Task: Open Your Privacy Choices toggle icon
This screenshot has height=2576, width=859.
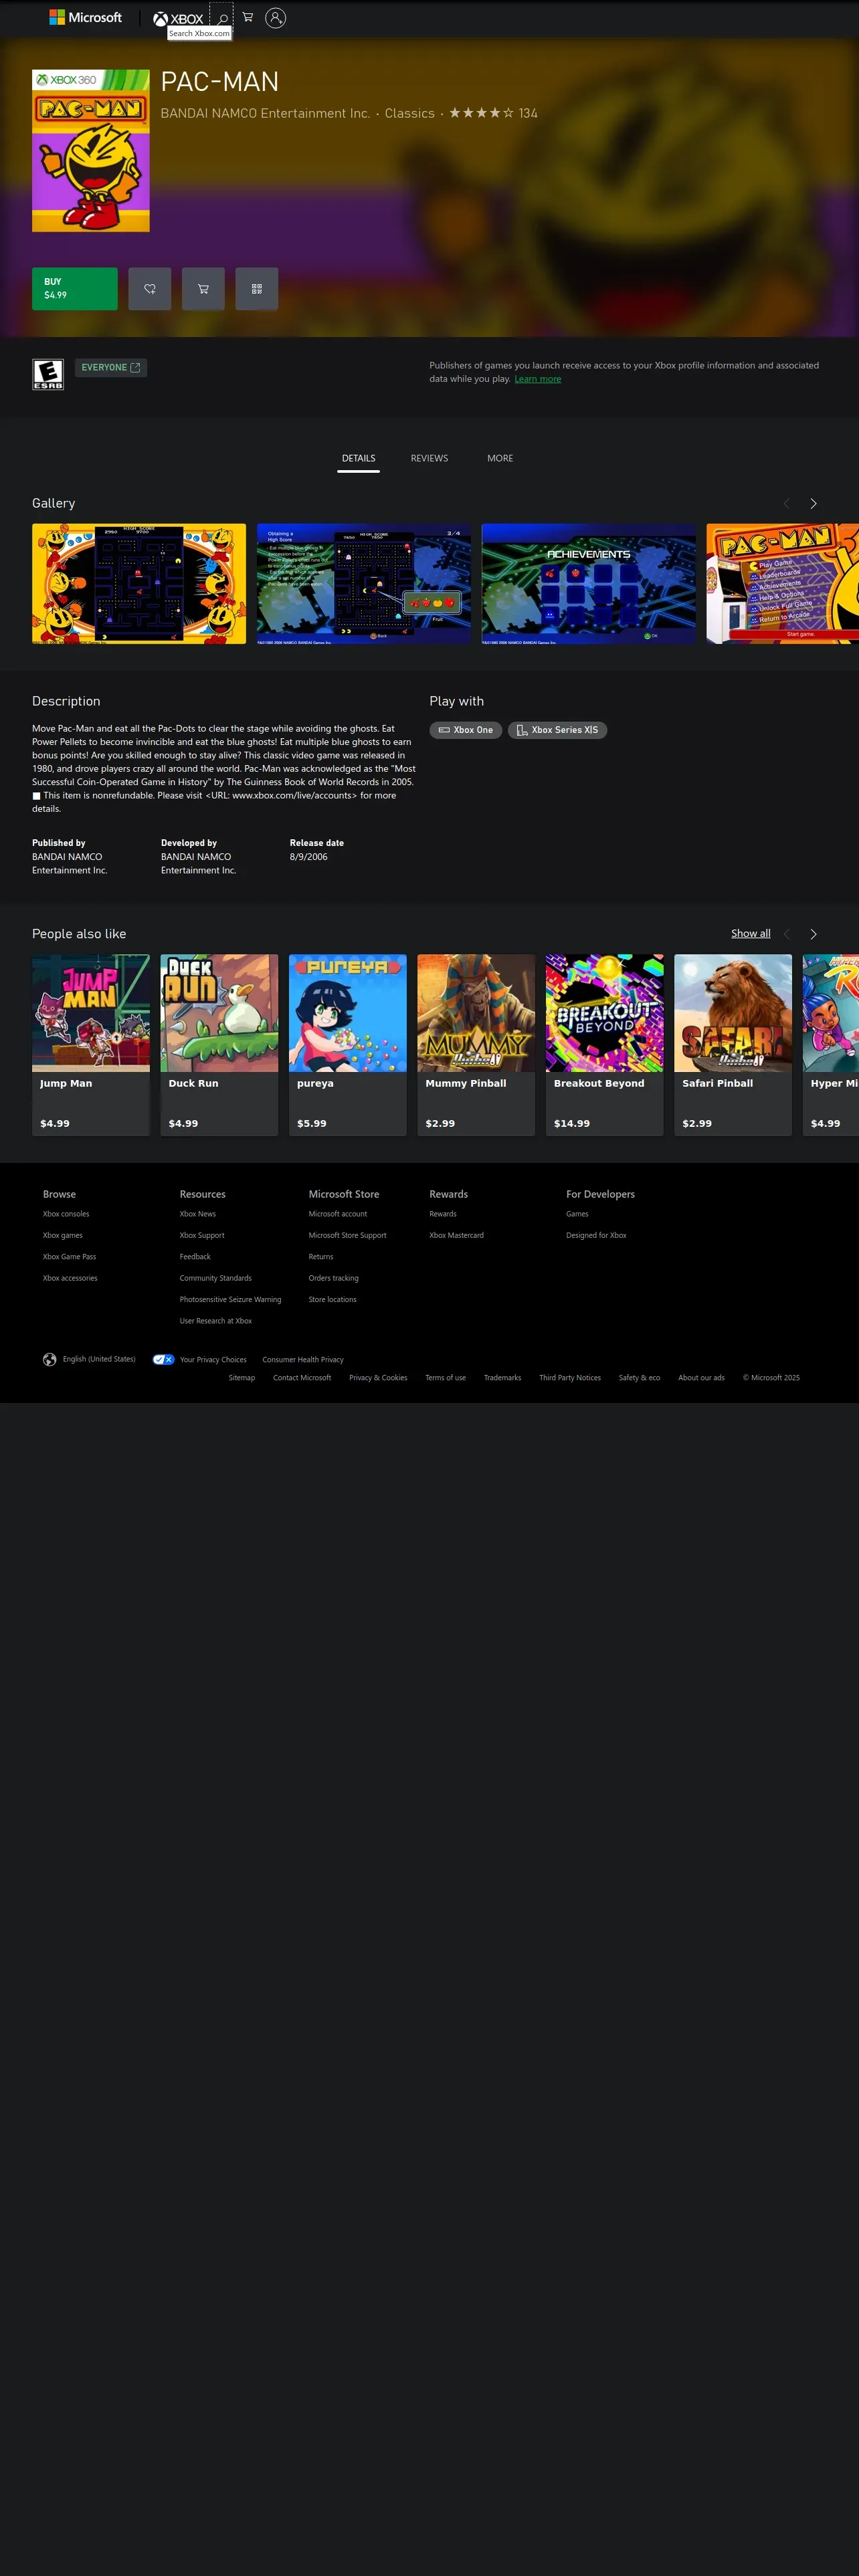Action: (x=164, y=1360)
